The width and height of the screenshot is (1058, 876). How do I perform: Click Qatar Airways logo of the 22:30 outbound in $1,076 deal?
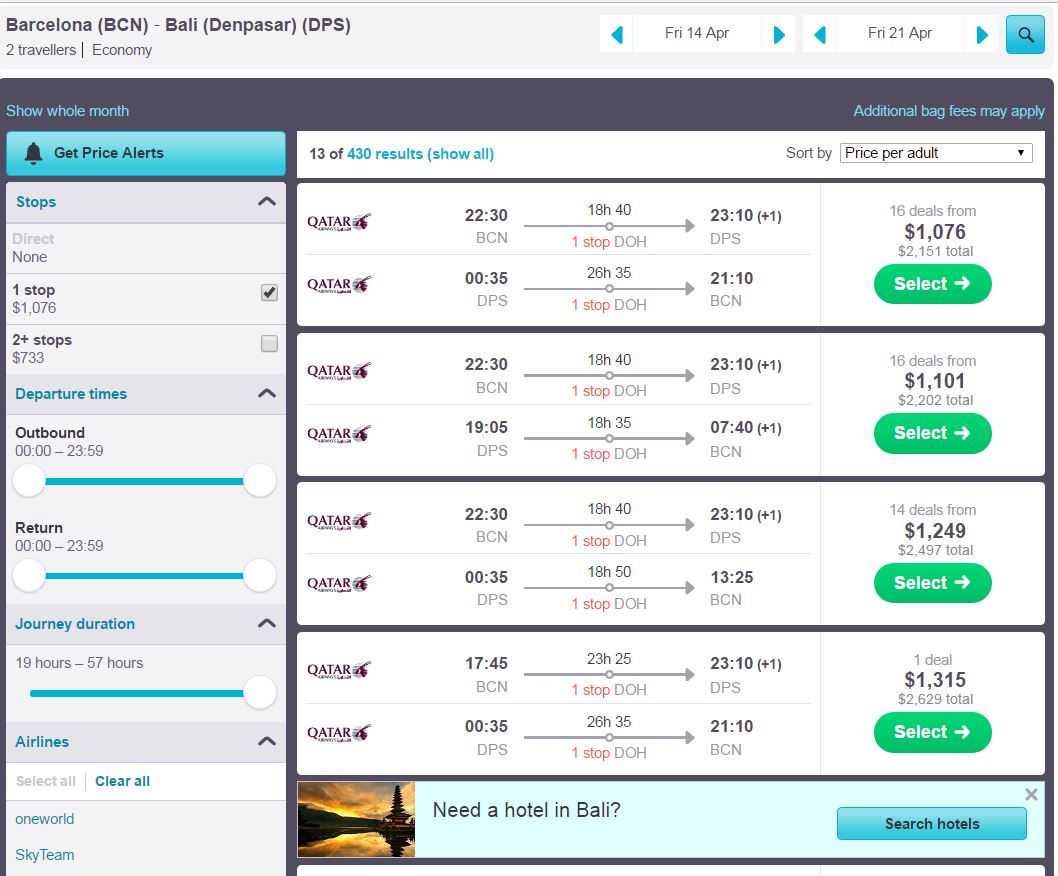(339, 221)
